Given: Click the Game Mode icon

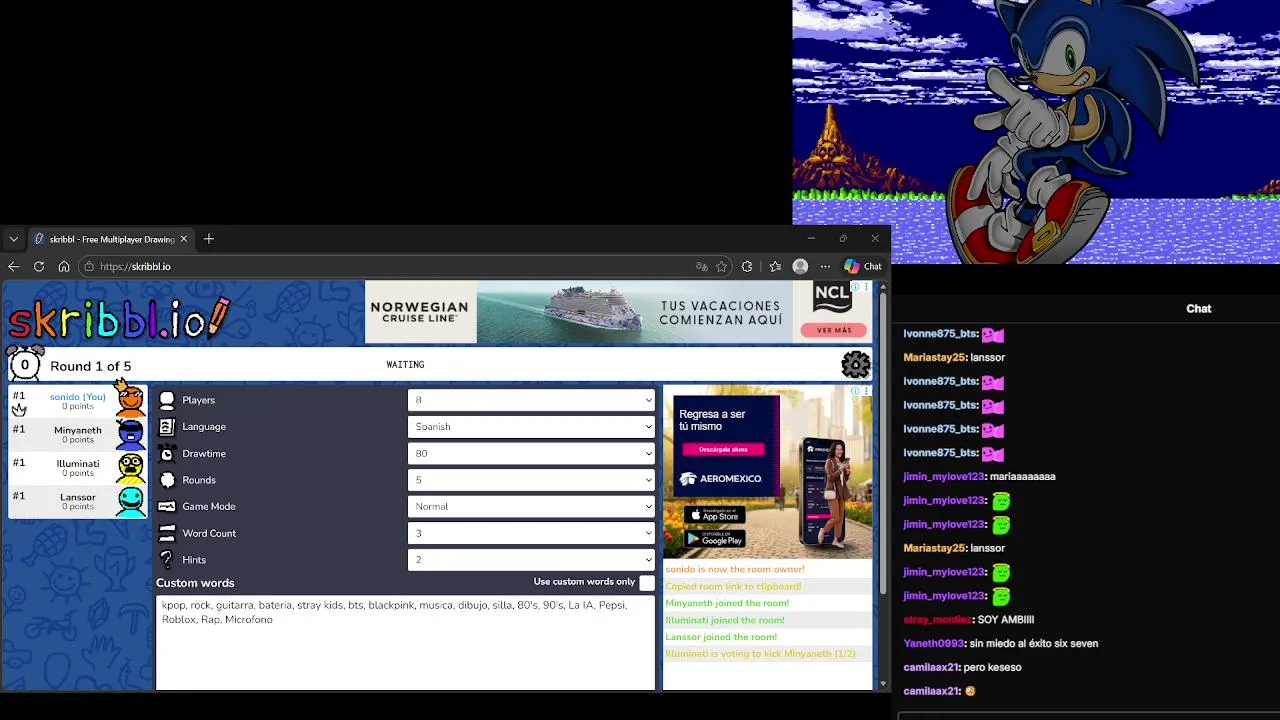Looking at the screenshot, I should 167,507.
